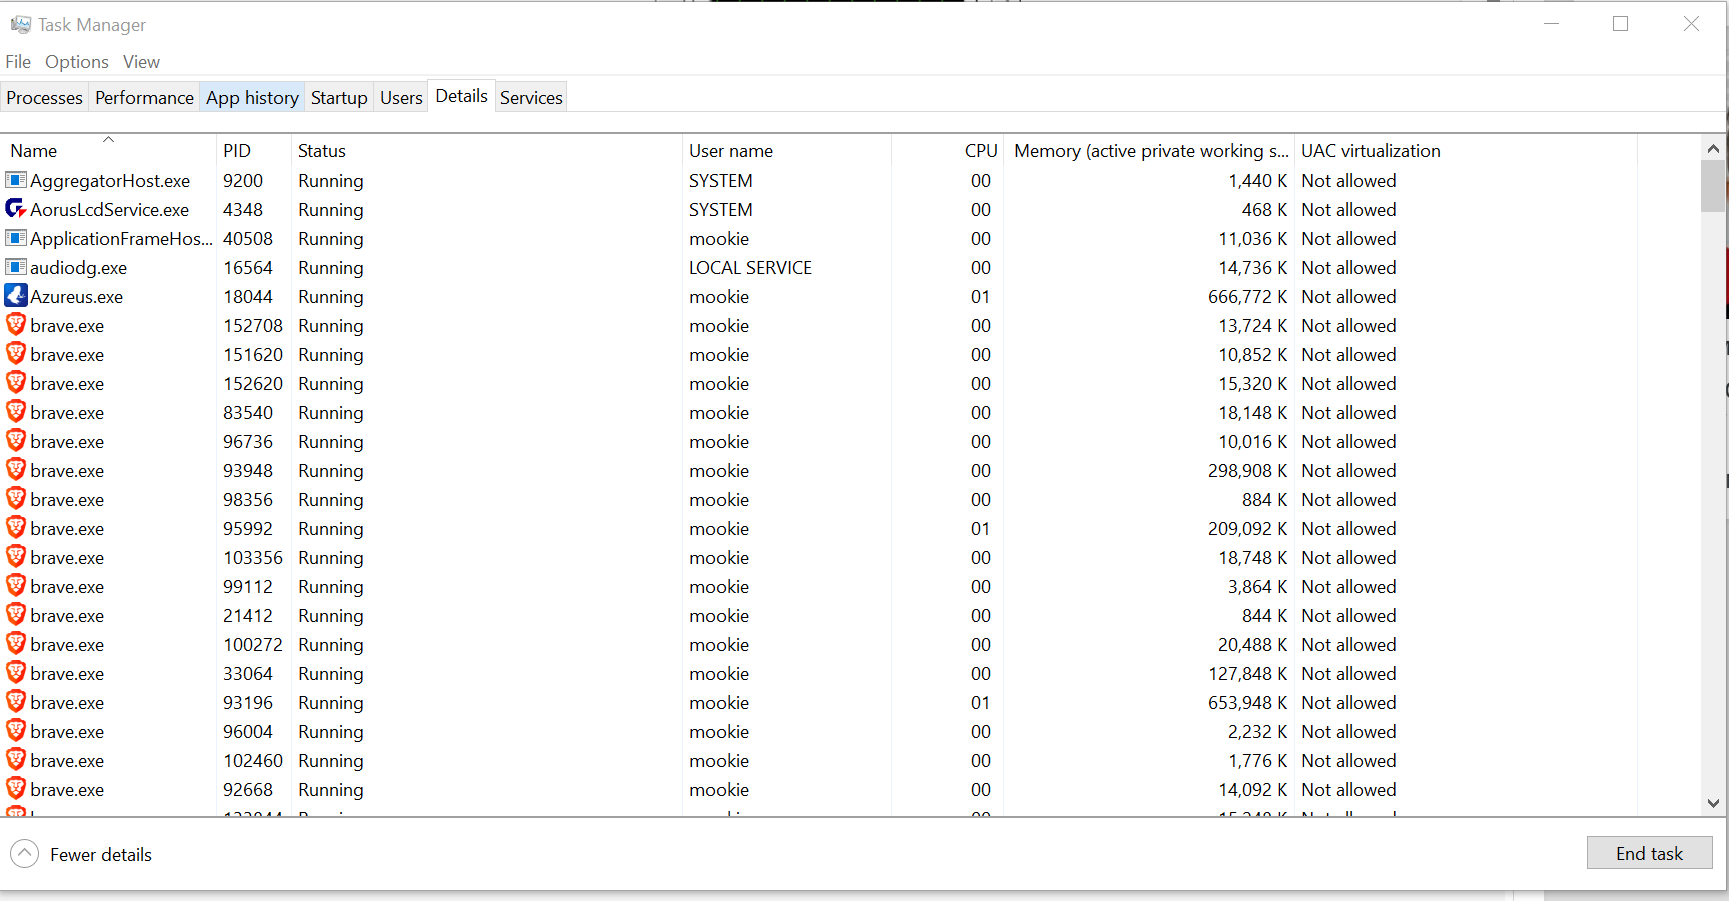Select the Azureus.exe row name
The image size is (1729, 901).
[76, 297]
